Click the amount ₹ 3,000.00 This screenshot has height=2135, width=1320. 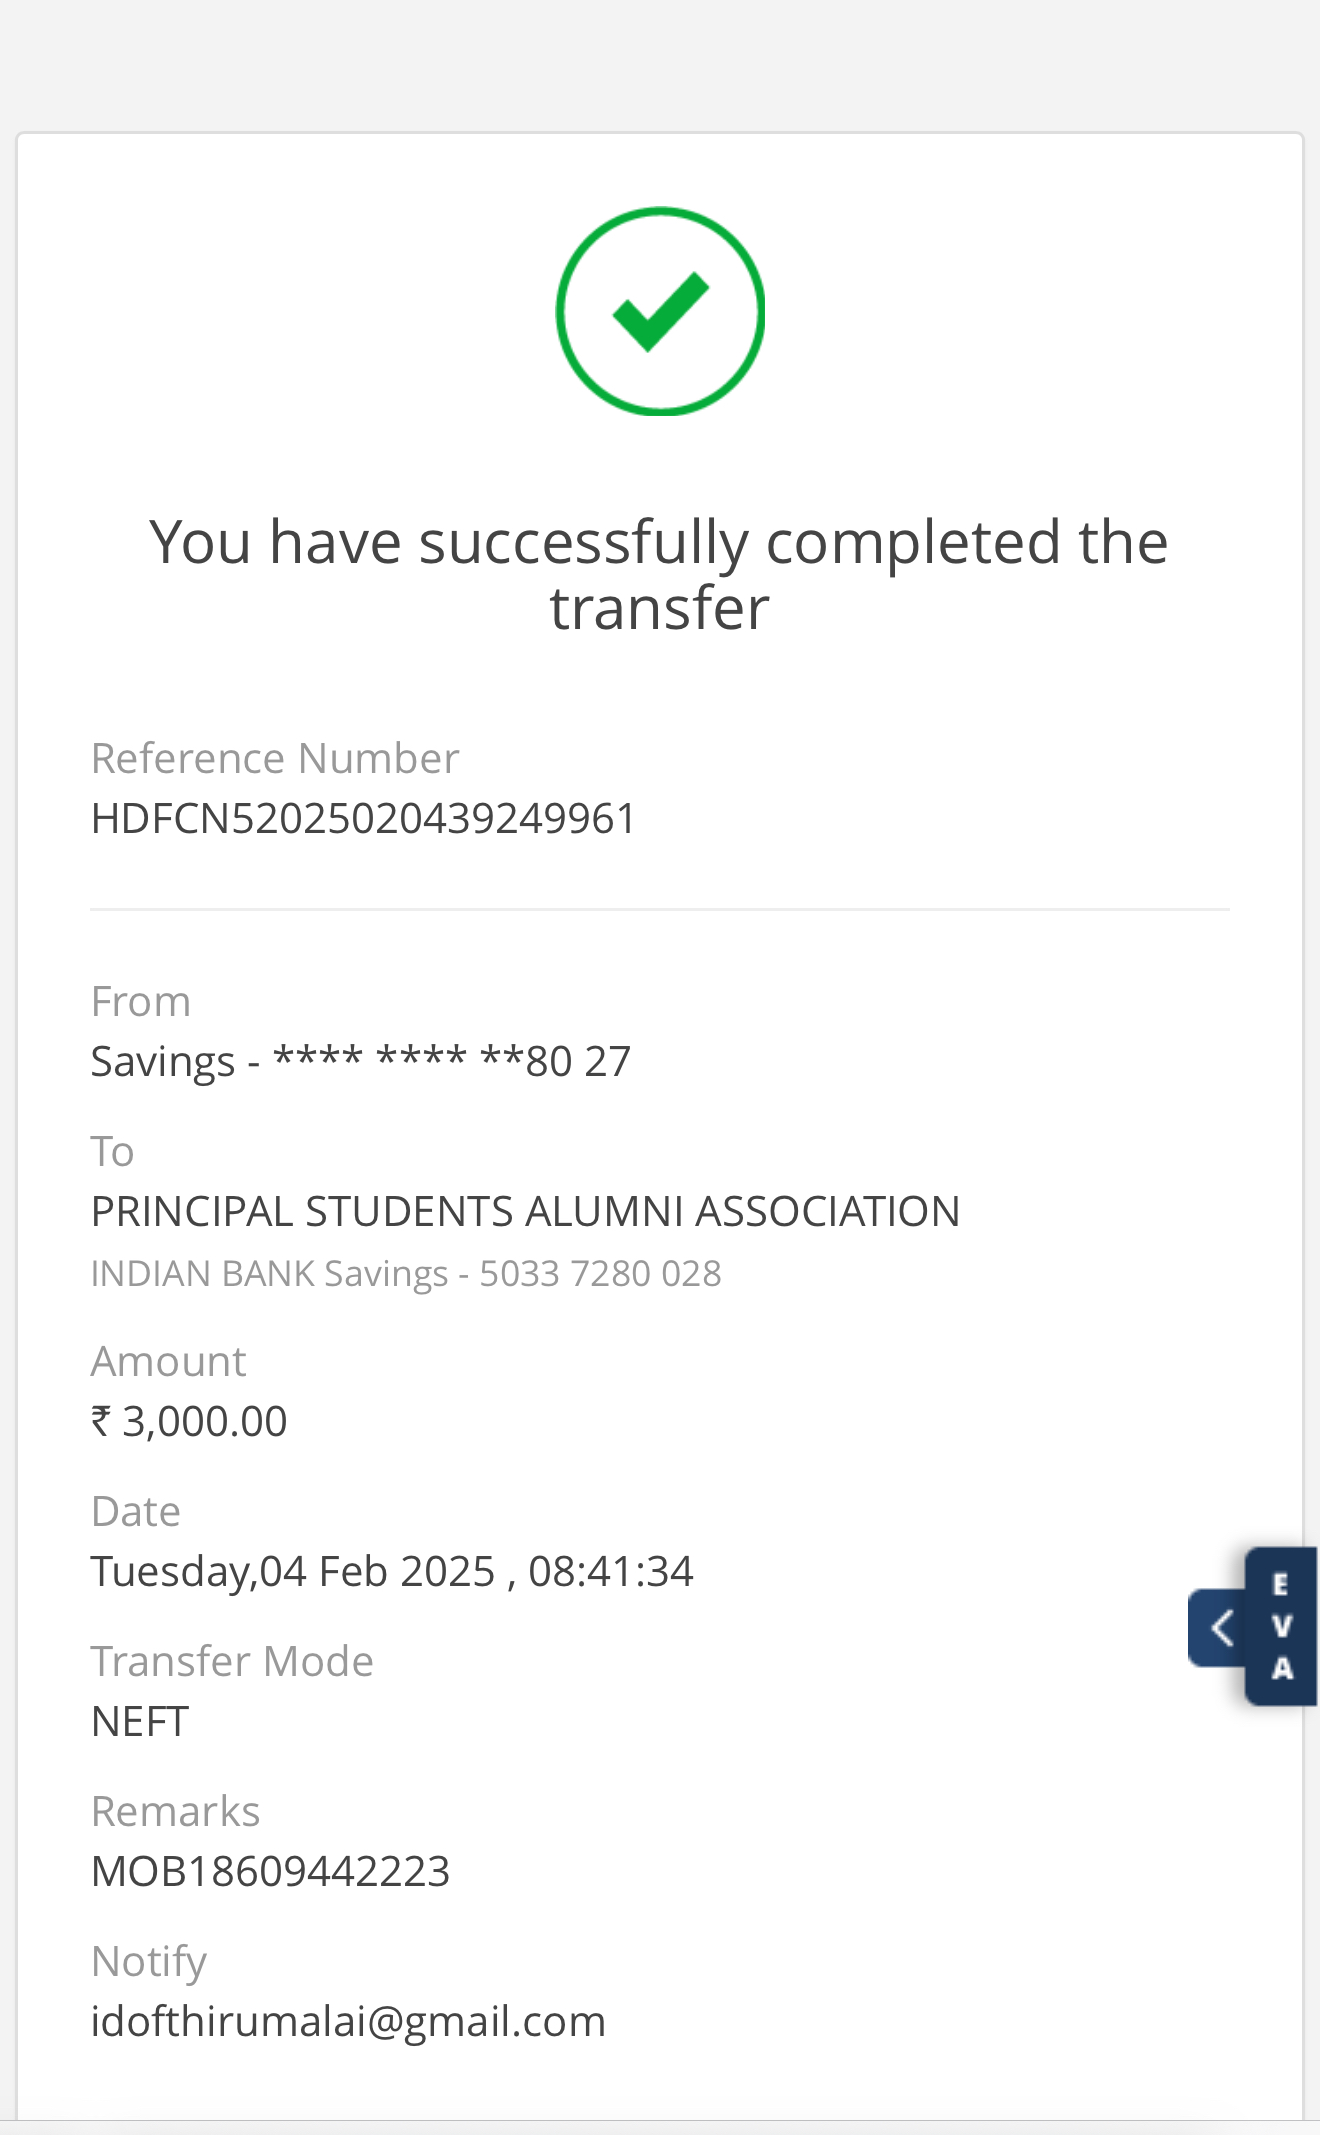(189, 1421)
